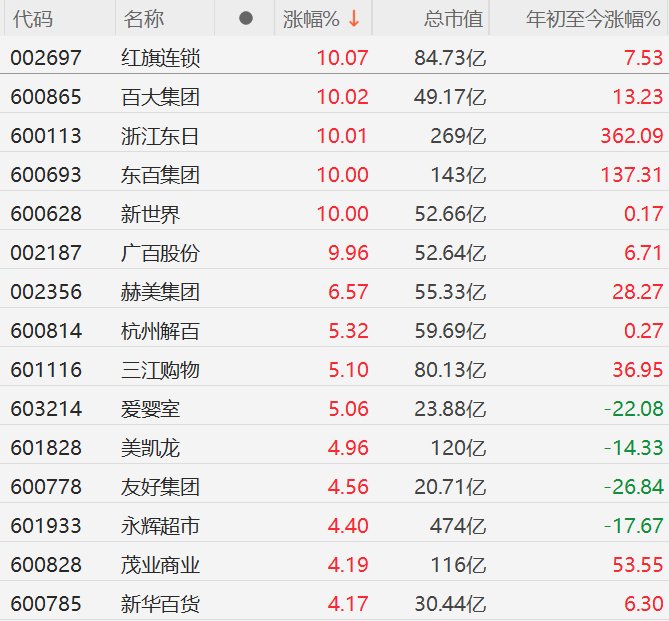This screenshot has width=669, height=621.
Task: Sort by the 代码 column header
Action: coord(33,19)
